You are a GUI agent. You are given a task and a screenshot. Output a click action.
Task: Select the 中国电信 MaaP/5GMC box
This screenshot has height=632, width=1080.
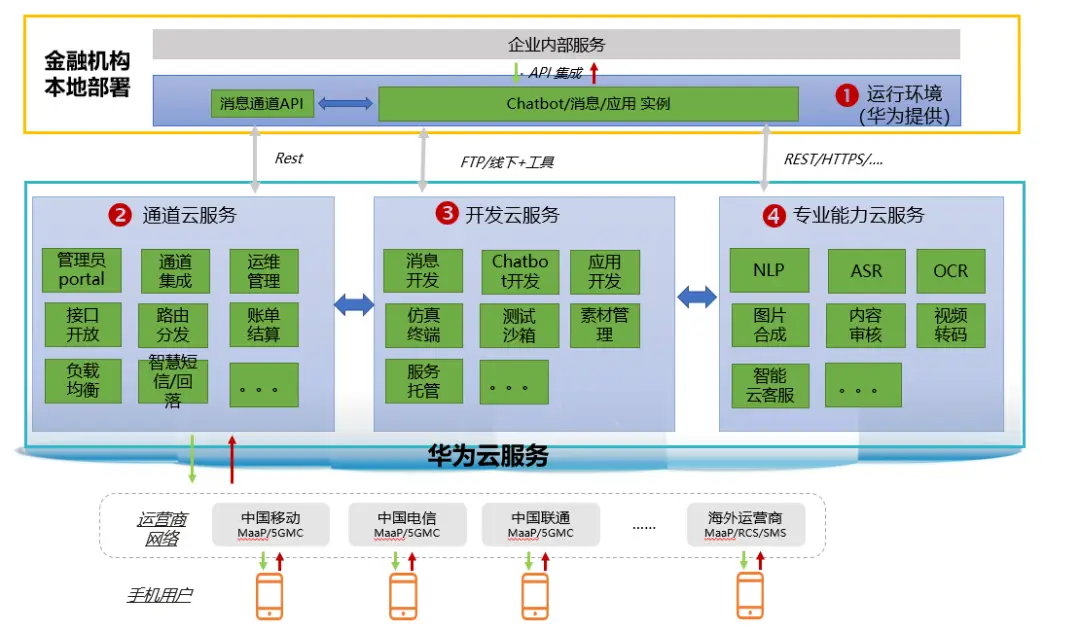[407, 525]
